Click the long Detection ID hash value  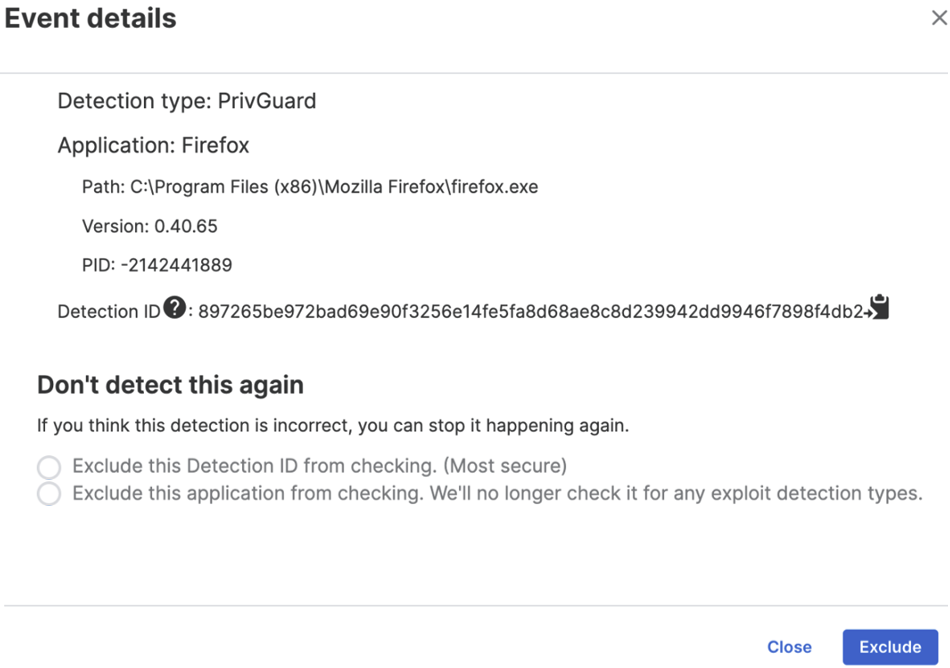click(530, 312)
